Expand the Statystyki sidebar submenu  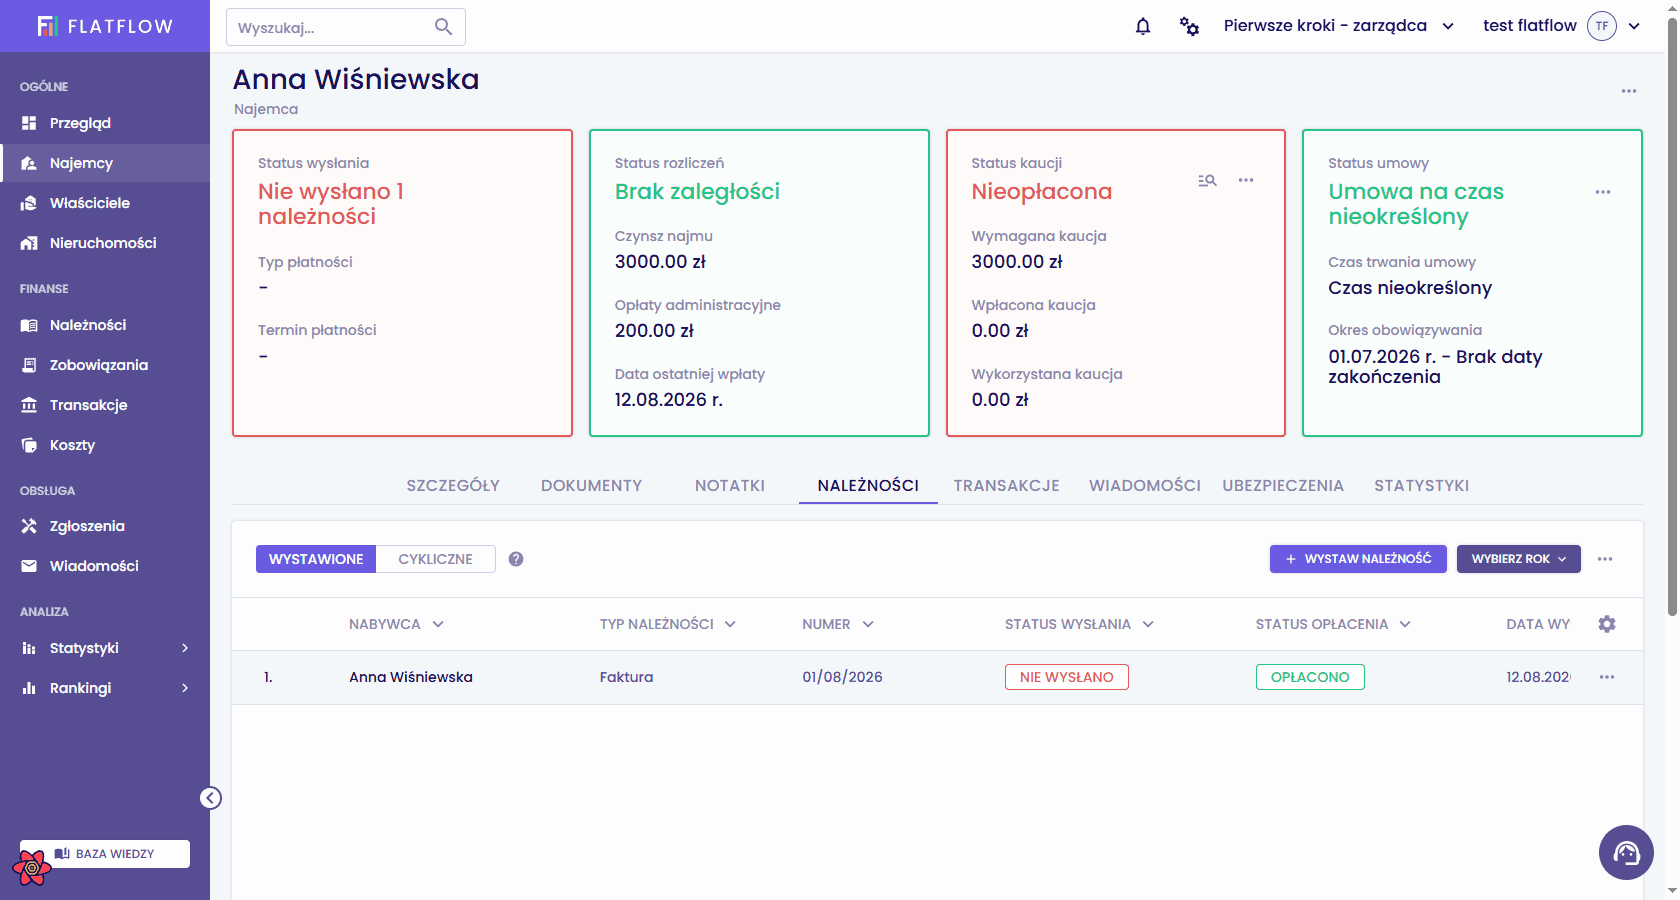coord(185,648)
